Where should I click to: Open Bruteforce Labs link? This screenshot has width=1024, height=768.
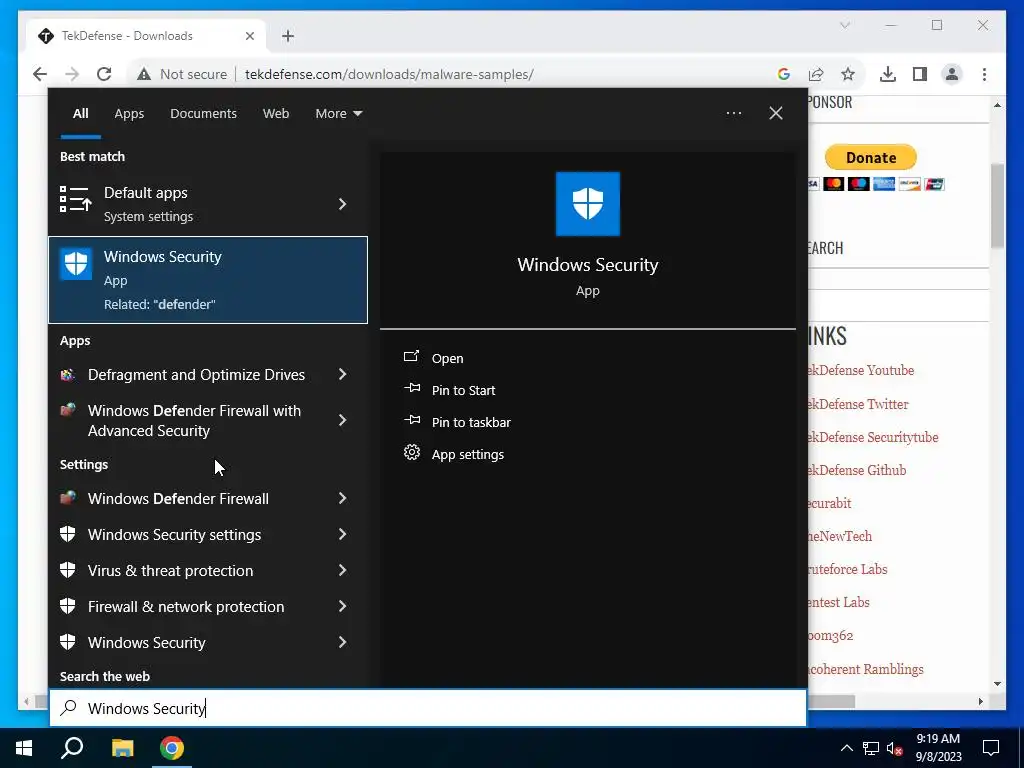tap(848, 569)
